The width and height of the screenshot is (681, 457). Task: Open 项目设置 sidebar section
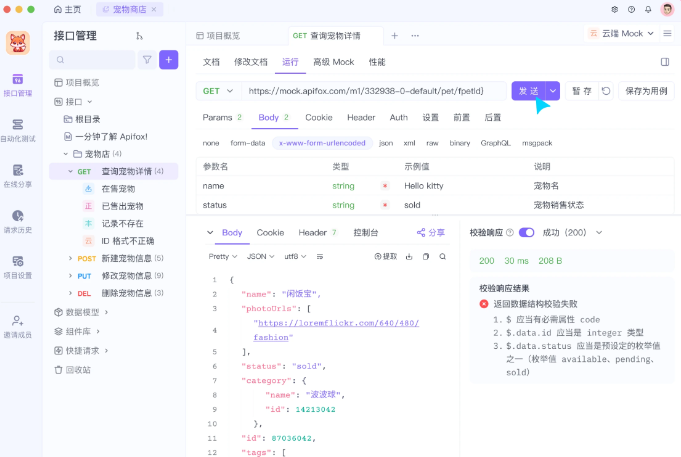pos(18,268)
